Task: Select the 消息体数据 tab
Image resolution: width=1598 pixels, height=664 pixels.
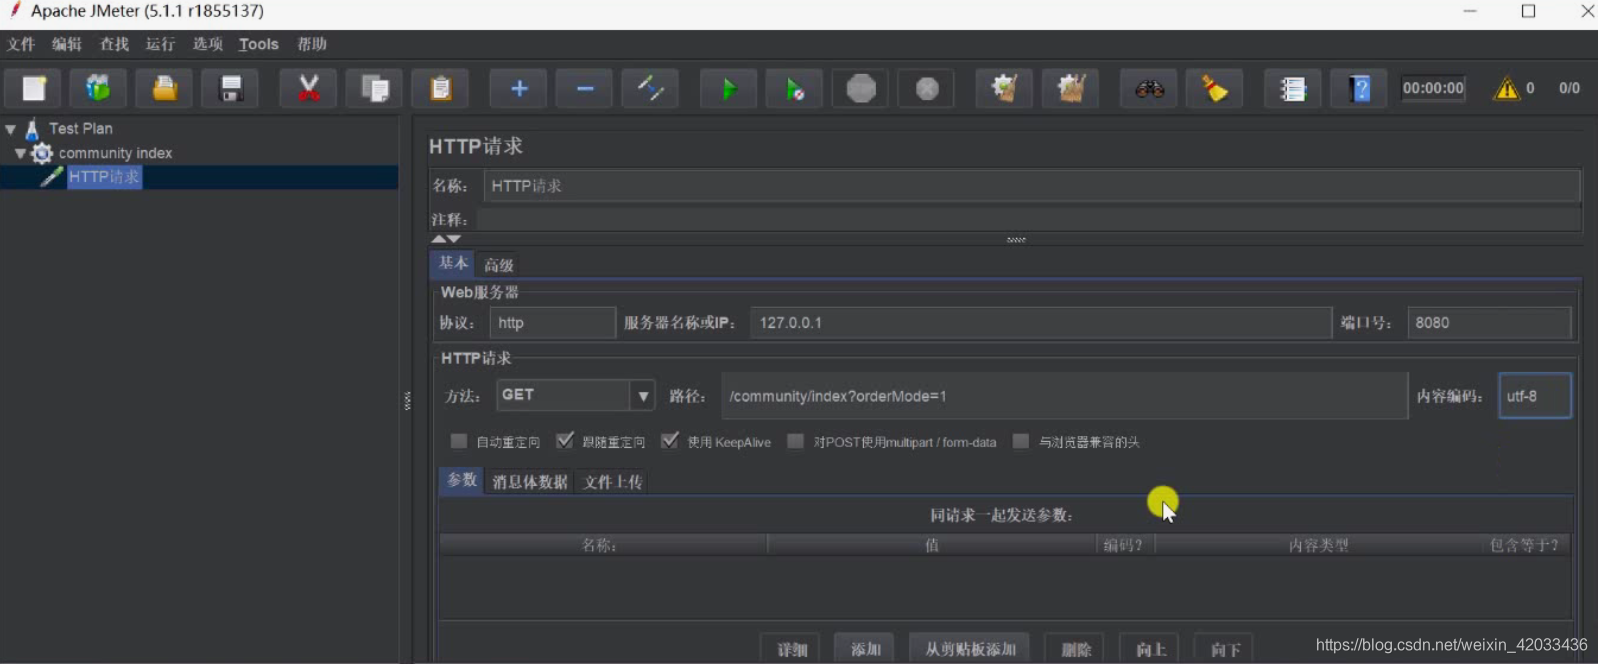Action: (530, 482)
